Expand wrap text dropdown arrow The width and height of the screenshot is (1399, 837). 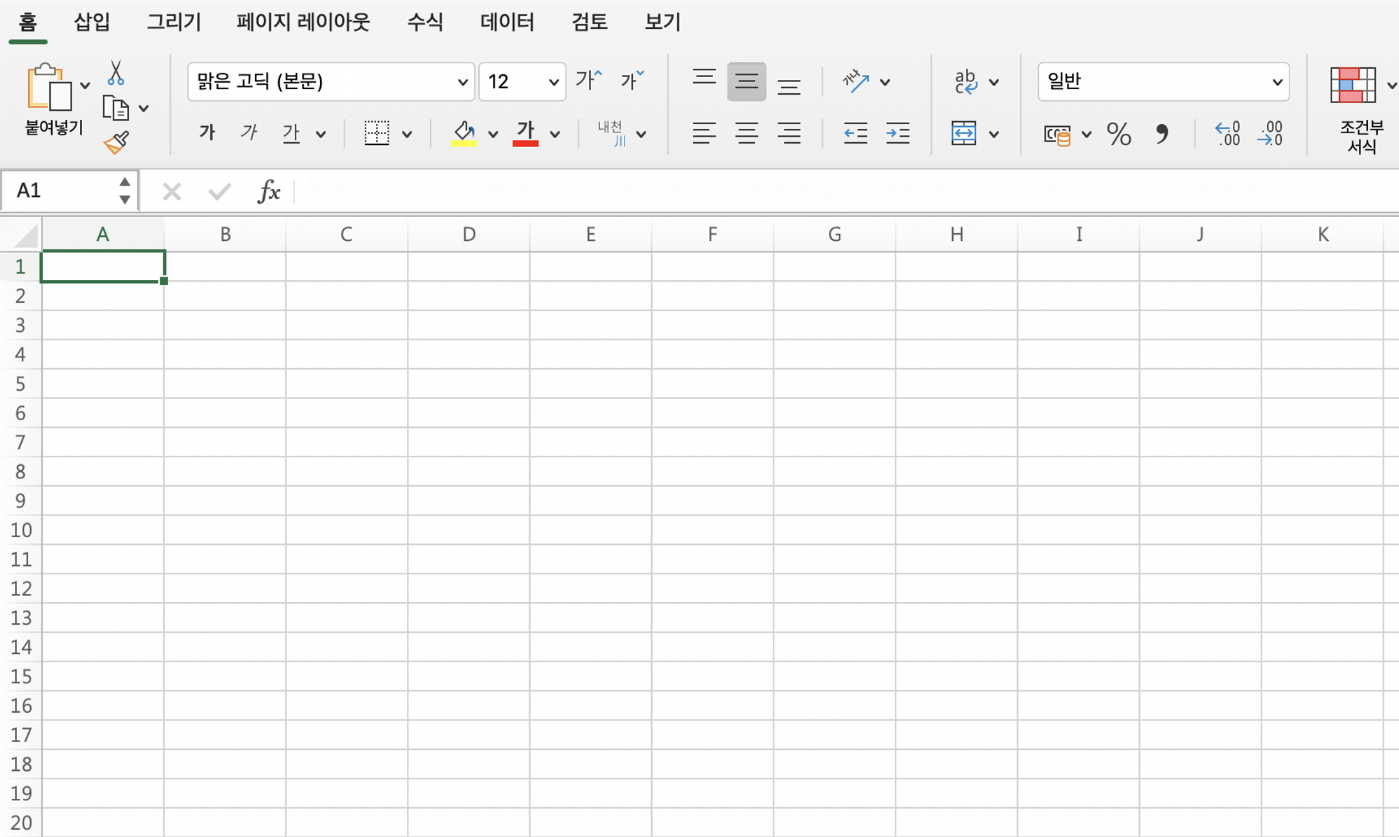tap(994, 82)
